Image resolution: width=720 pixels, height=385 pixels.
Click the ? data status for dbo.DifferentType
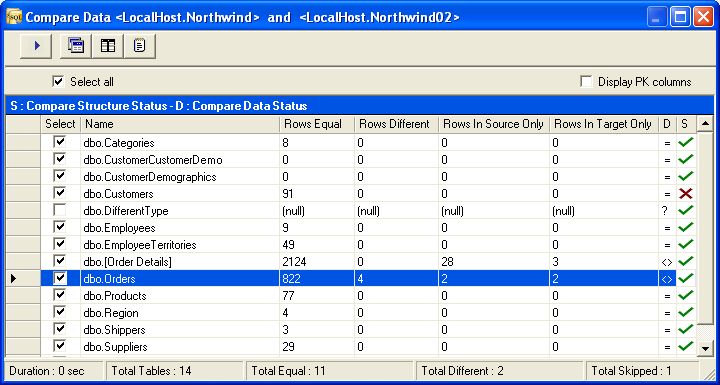click(664, 211)
